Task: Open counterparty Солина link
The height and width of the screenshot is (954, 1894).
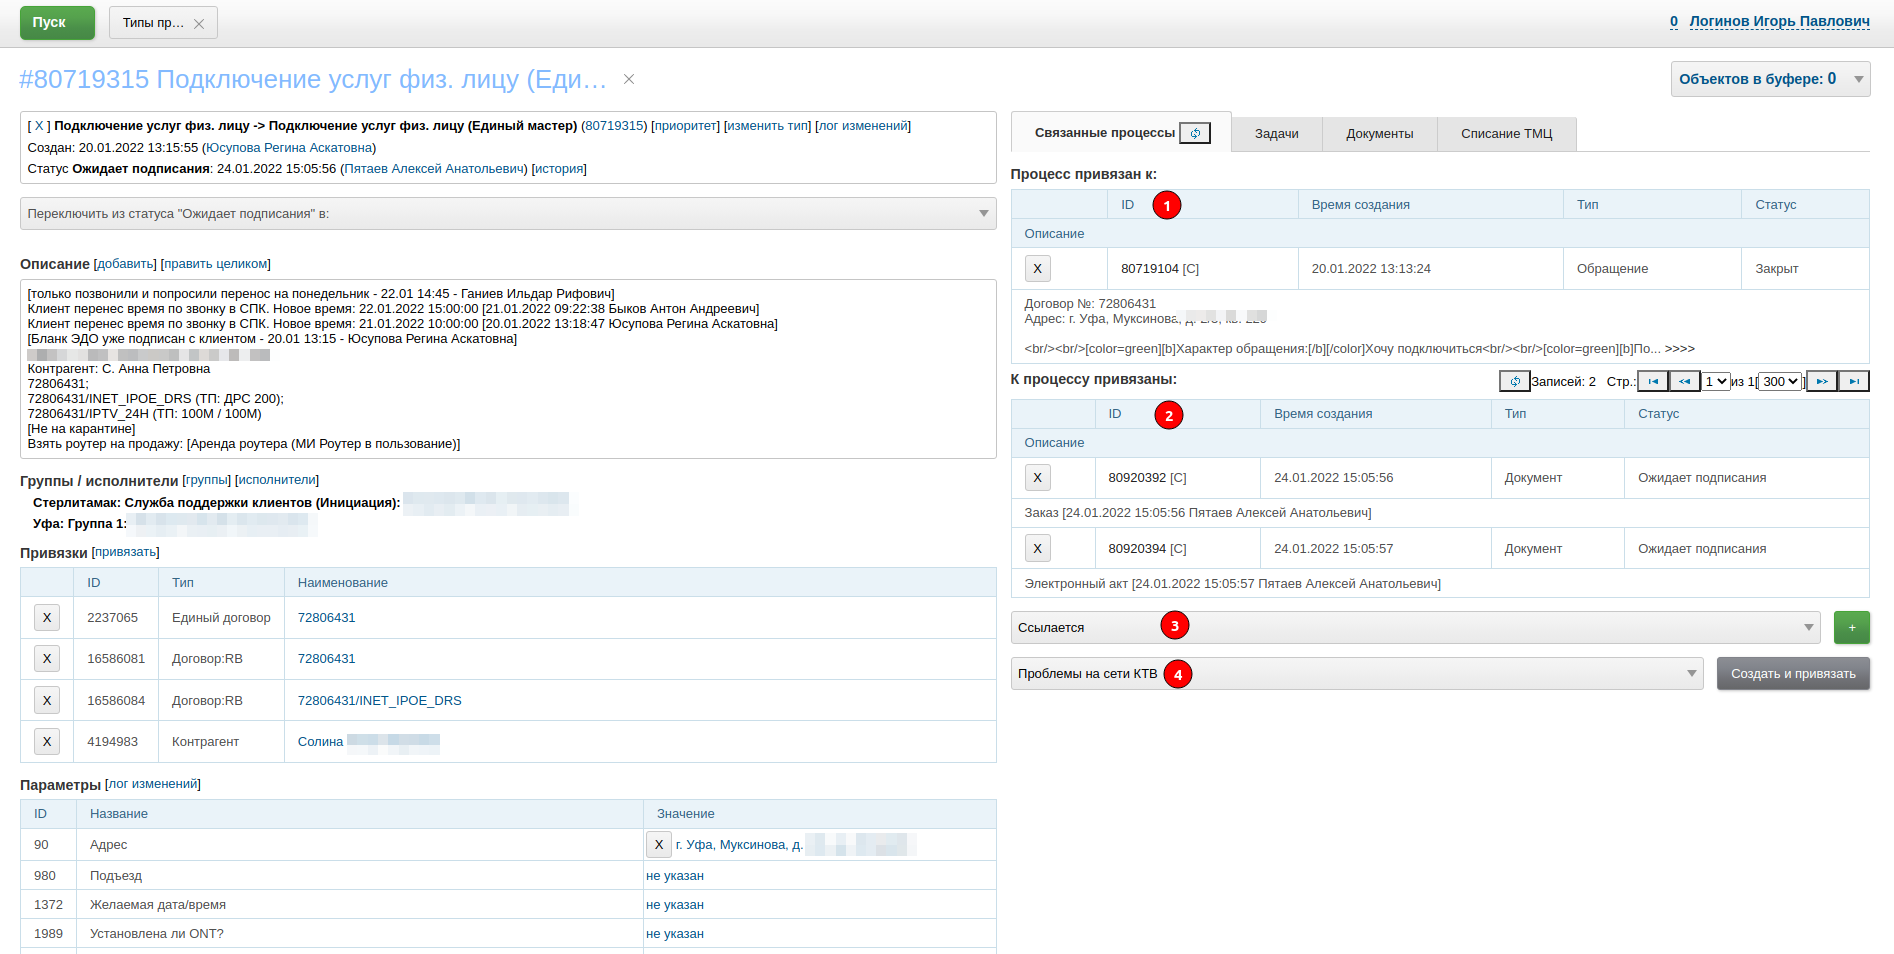Action: click(x=320, y=741)
